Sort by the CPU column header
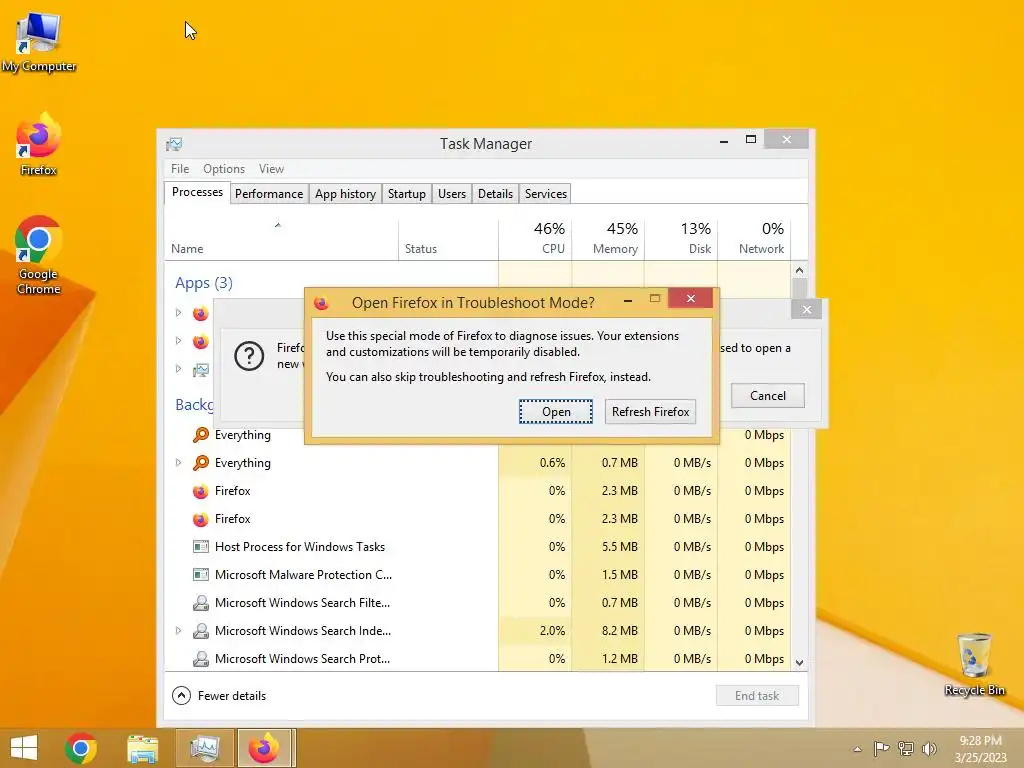Viewport: 1024px width, 768px height. 536,238
